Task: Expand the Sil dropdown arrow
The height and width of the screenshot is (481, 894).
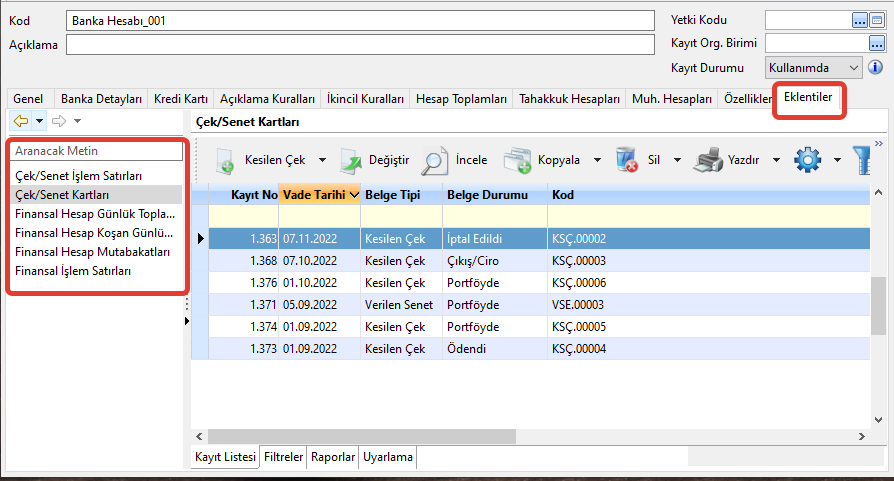Action: (x=677, y=160)
